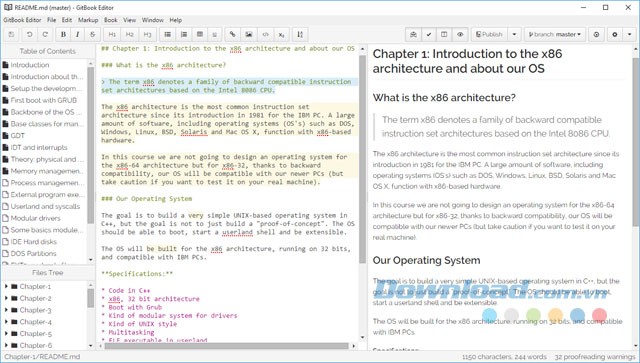Image resolution: width=640 pixels, height=363 pixels.
Task: Redo the last undone edit
Action: [x=45, y=34]
